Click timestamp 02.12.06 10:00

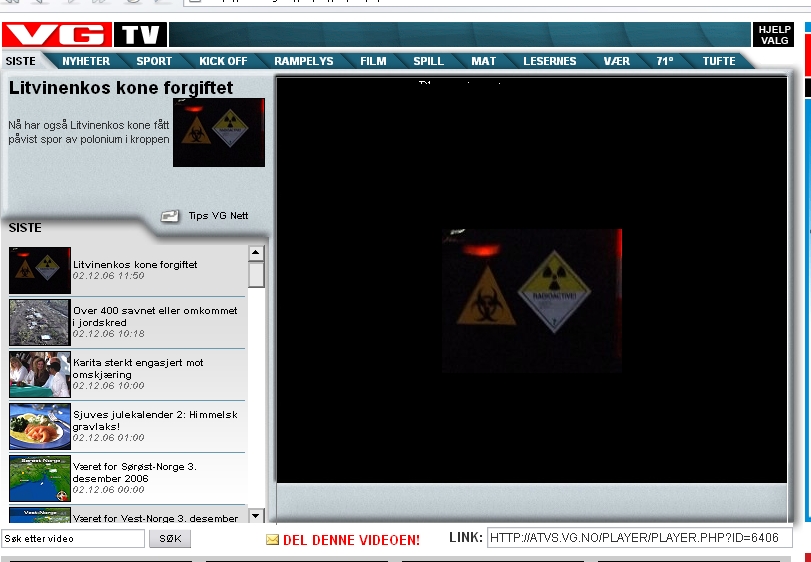click(x=109, y=386)
